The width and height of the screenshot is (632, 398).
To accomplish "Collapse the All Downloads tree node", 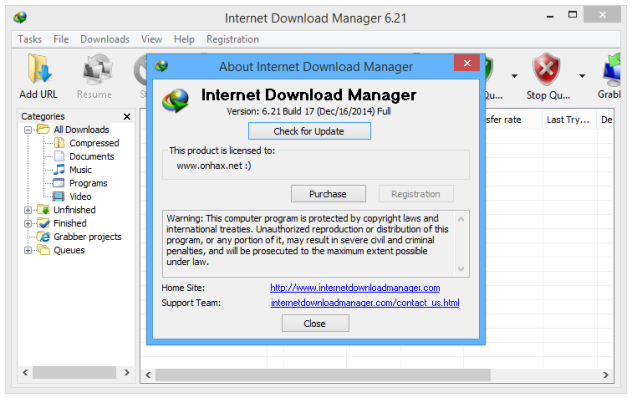I will [x=28, y=130].
